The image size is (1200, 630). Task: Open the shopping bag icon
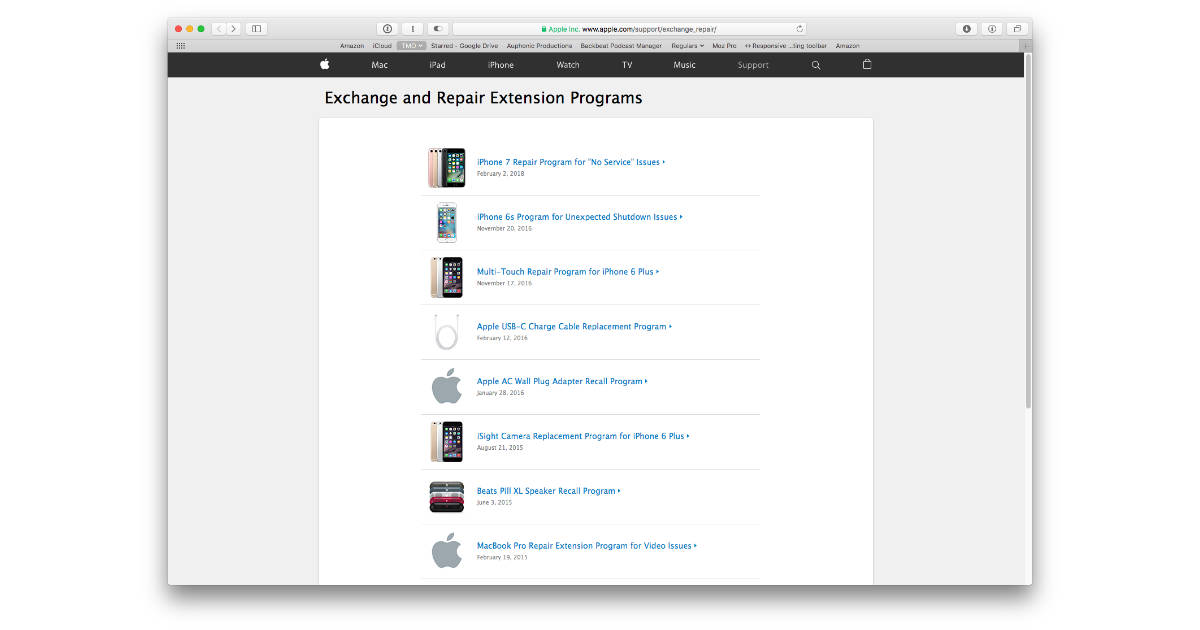[x=867, y=65]
